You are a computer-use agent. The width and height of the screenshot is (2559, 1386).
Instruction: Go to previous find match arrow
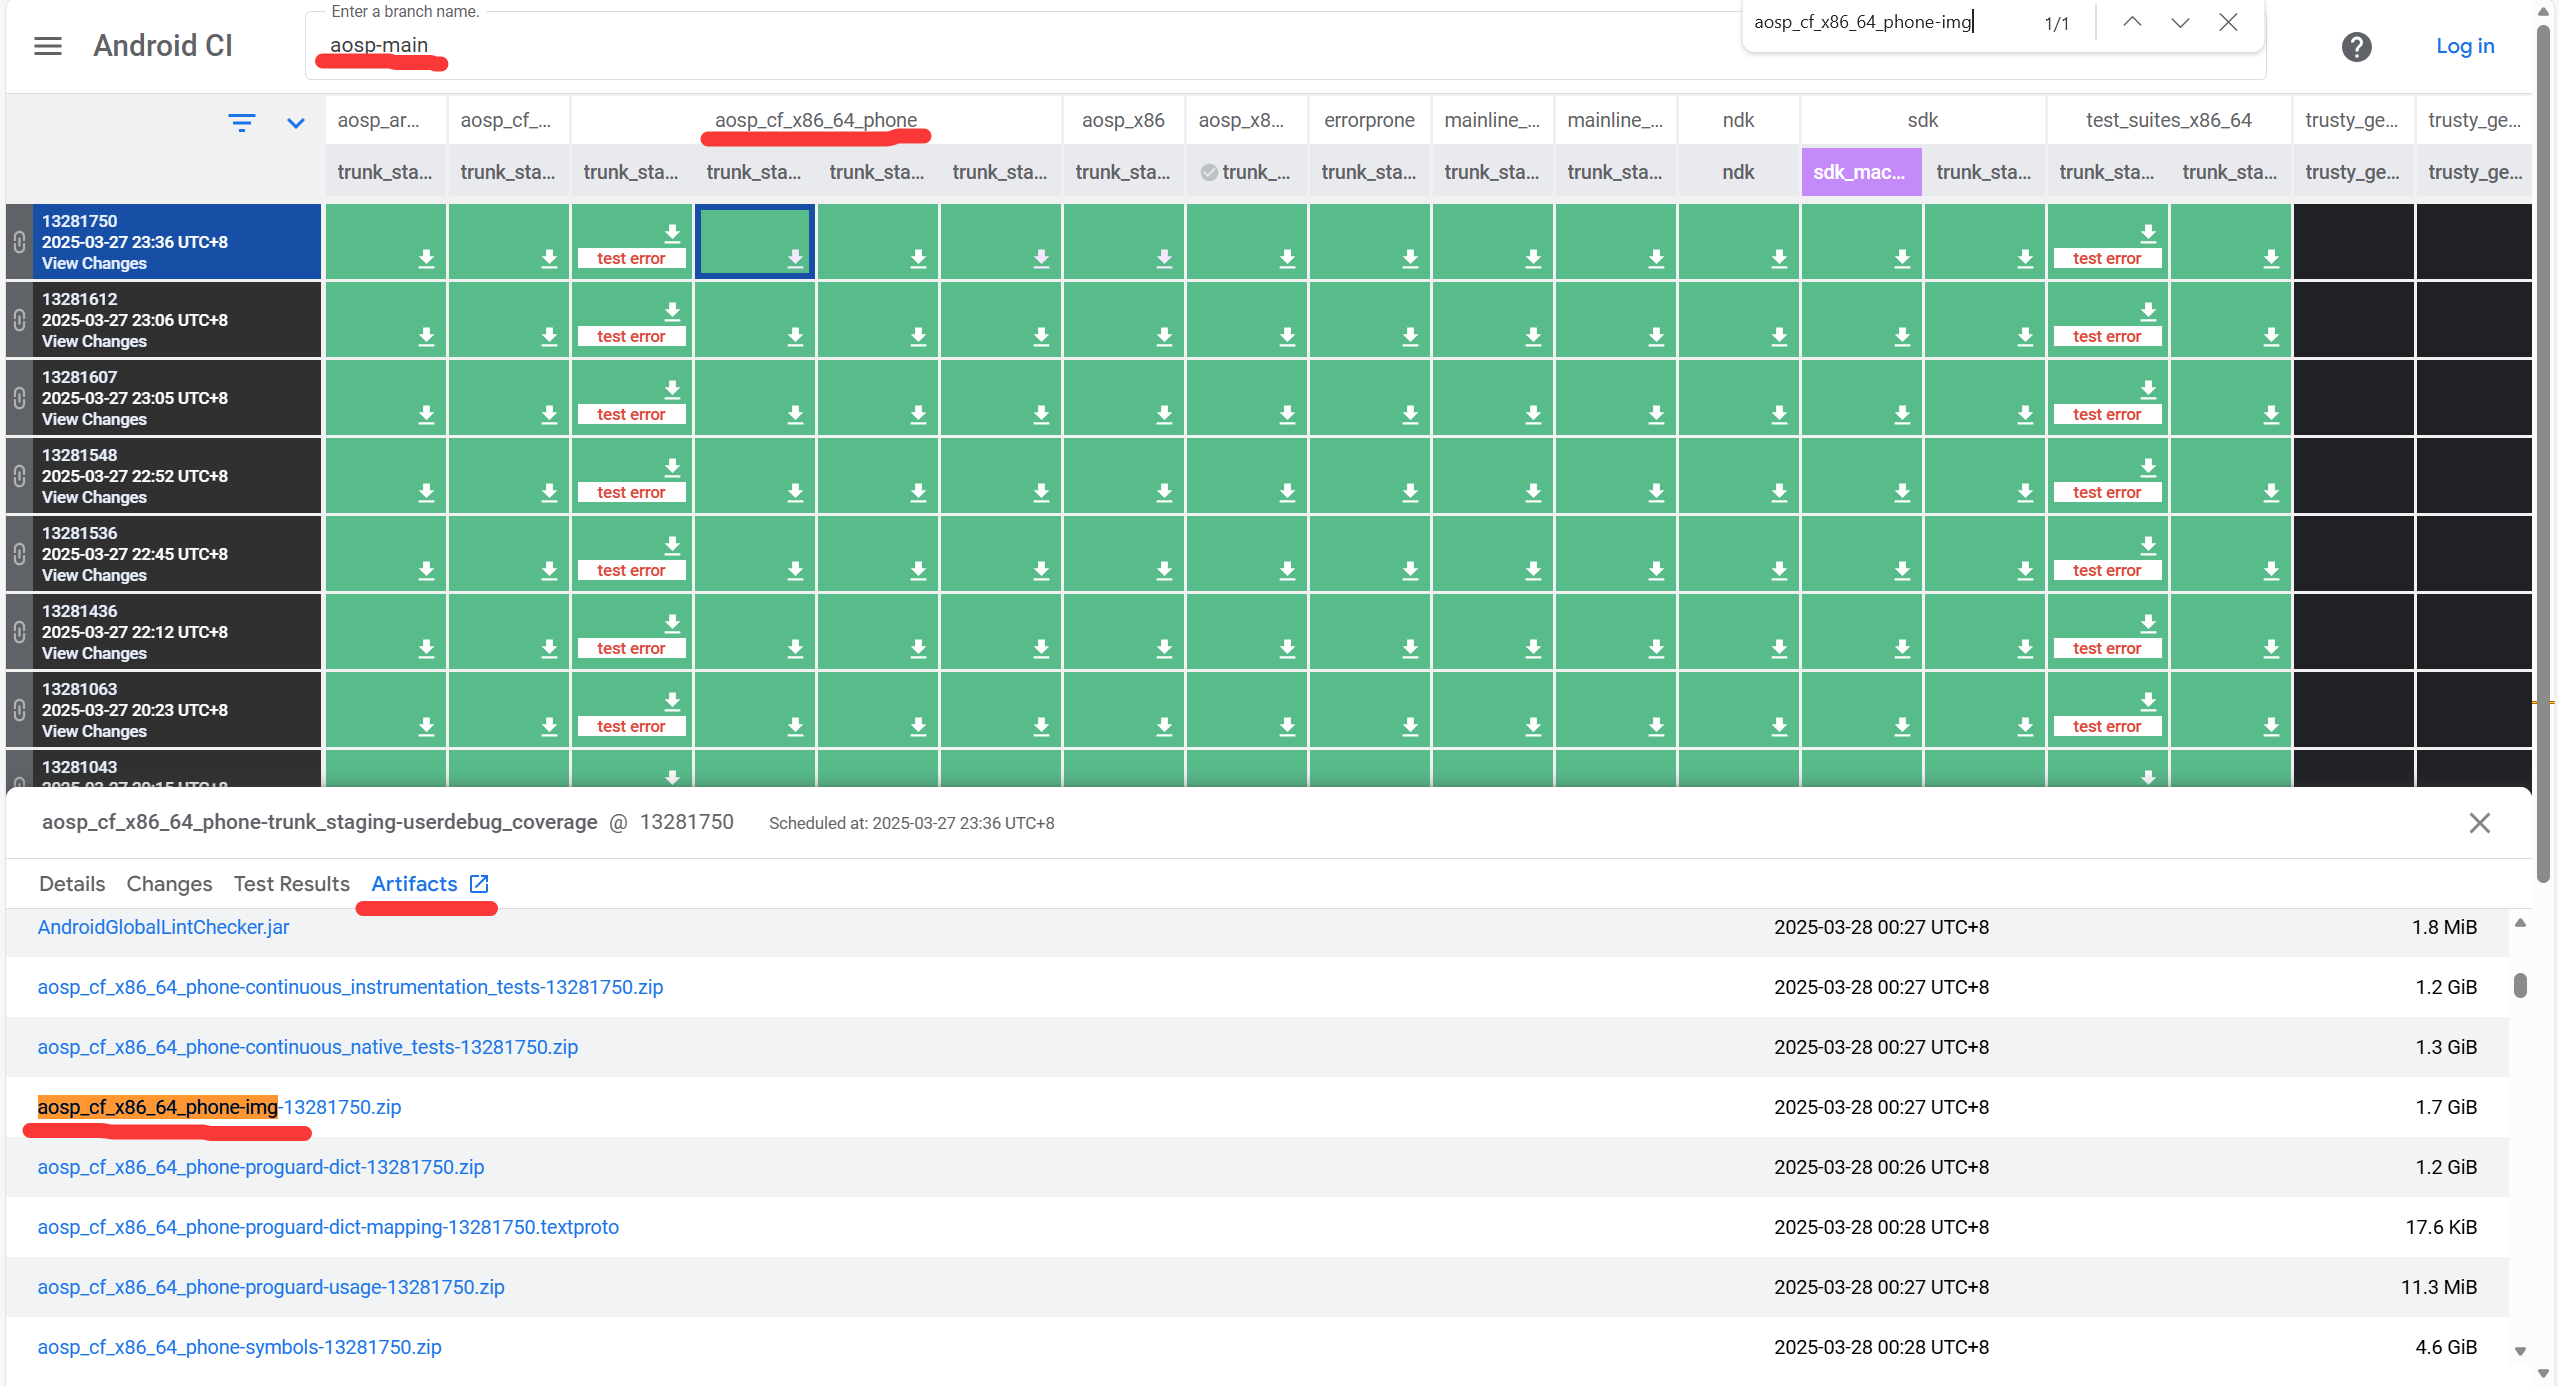(x=2131, y=22)
